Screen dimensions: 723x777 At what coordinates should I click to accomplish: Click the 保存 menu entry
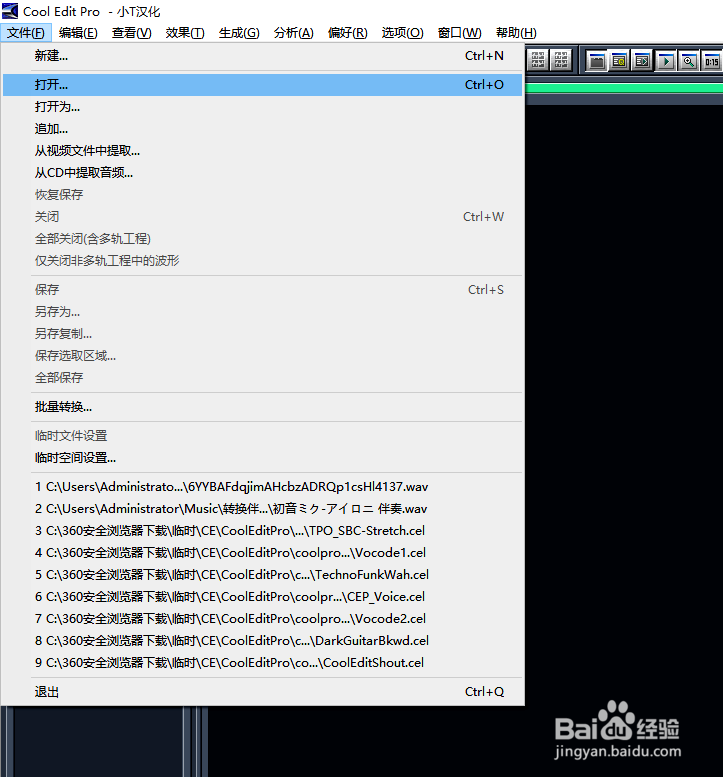click(x=263, y=289)
